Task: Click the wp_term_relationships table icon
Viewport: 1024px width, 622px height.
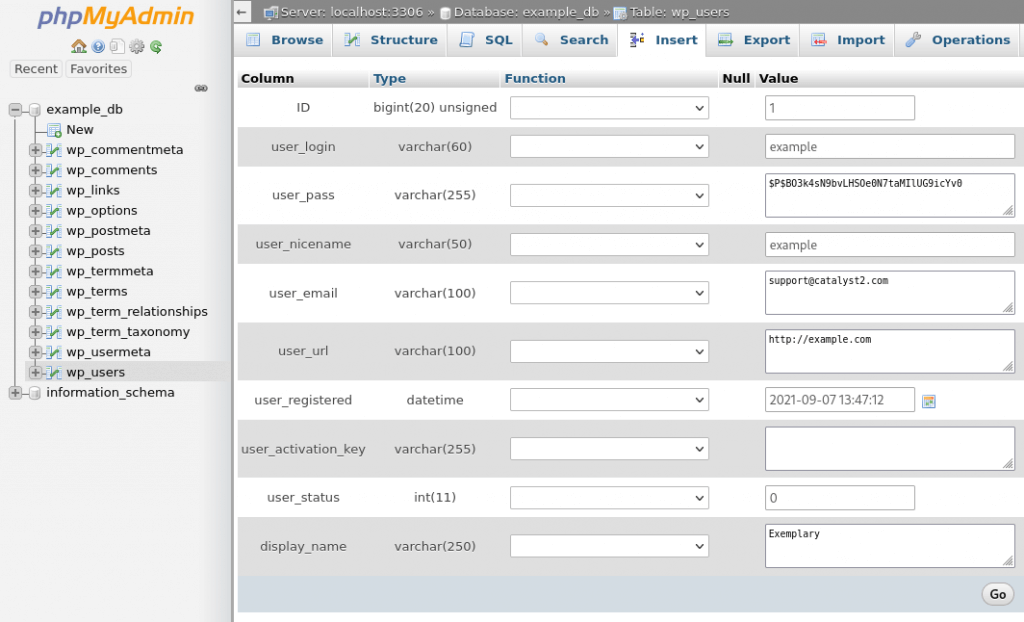Action: tap(54, 312)
